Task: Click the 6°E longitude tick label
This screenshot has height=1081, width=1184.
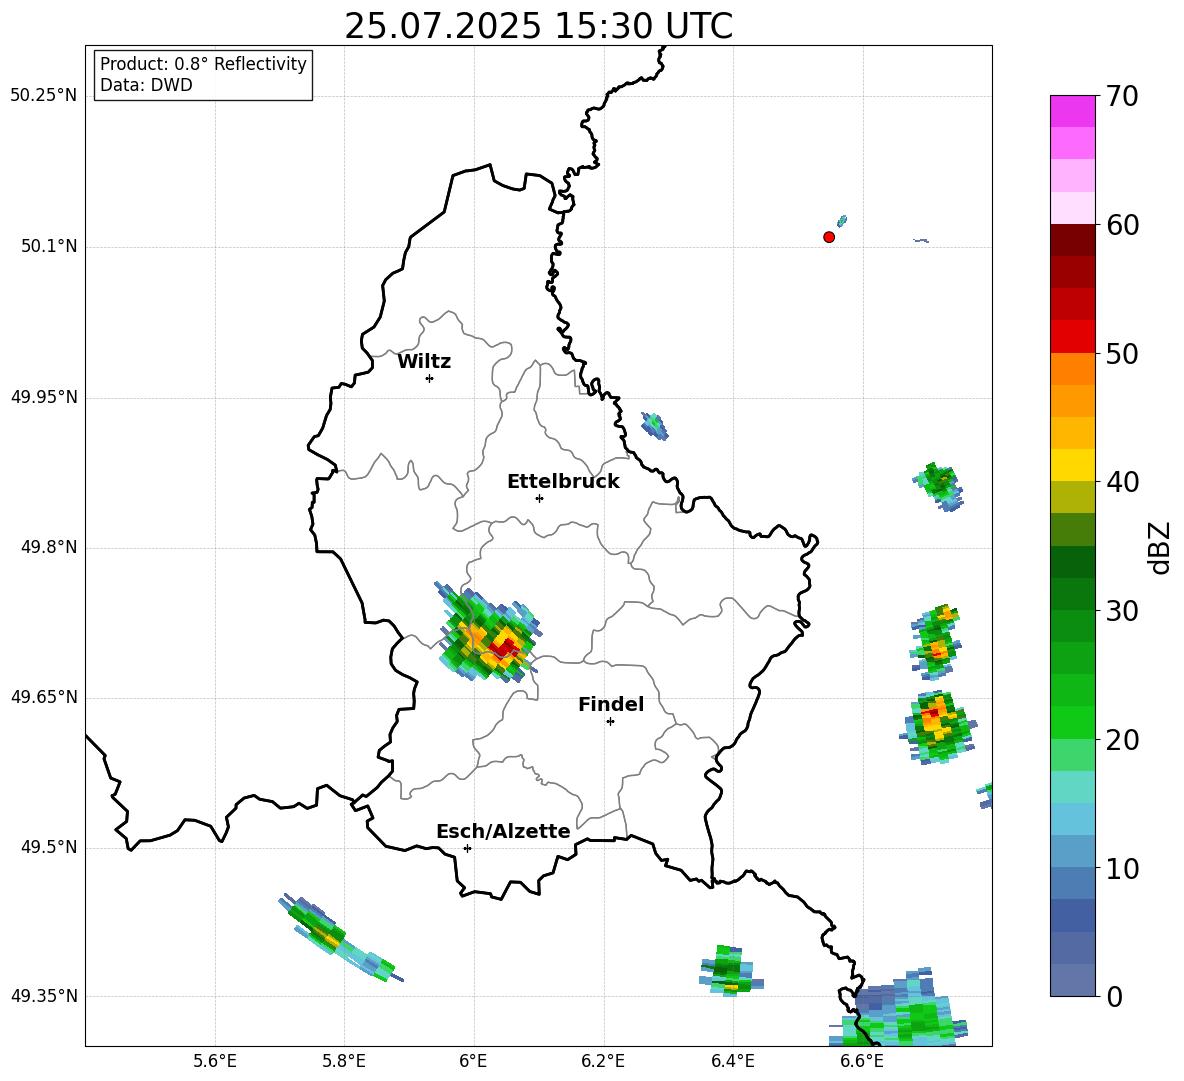Action: coord(473,1061)
